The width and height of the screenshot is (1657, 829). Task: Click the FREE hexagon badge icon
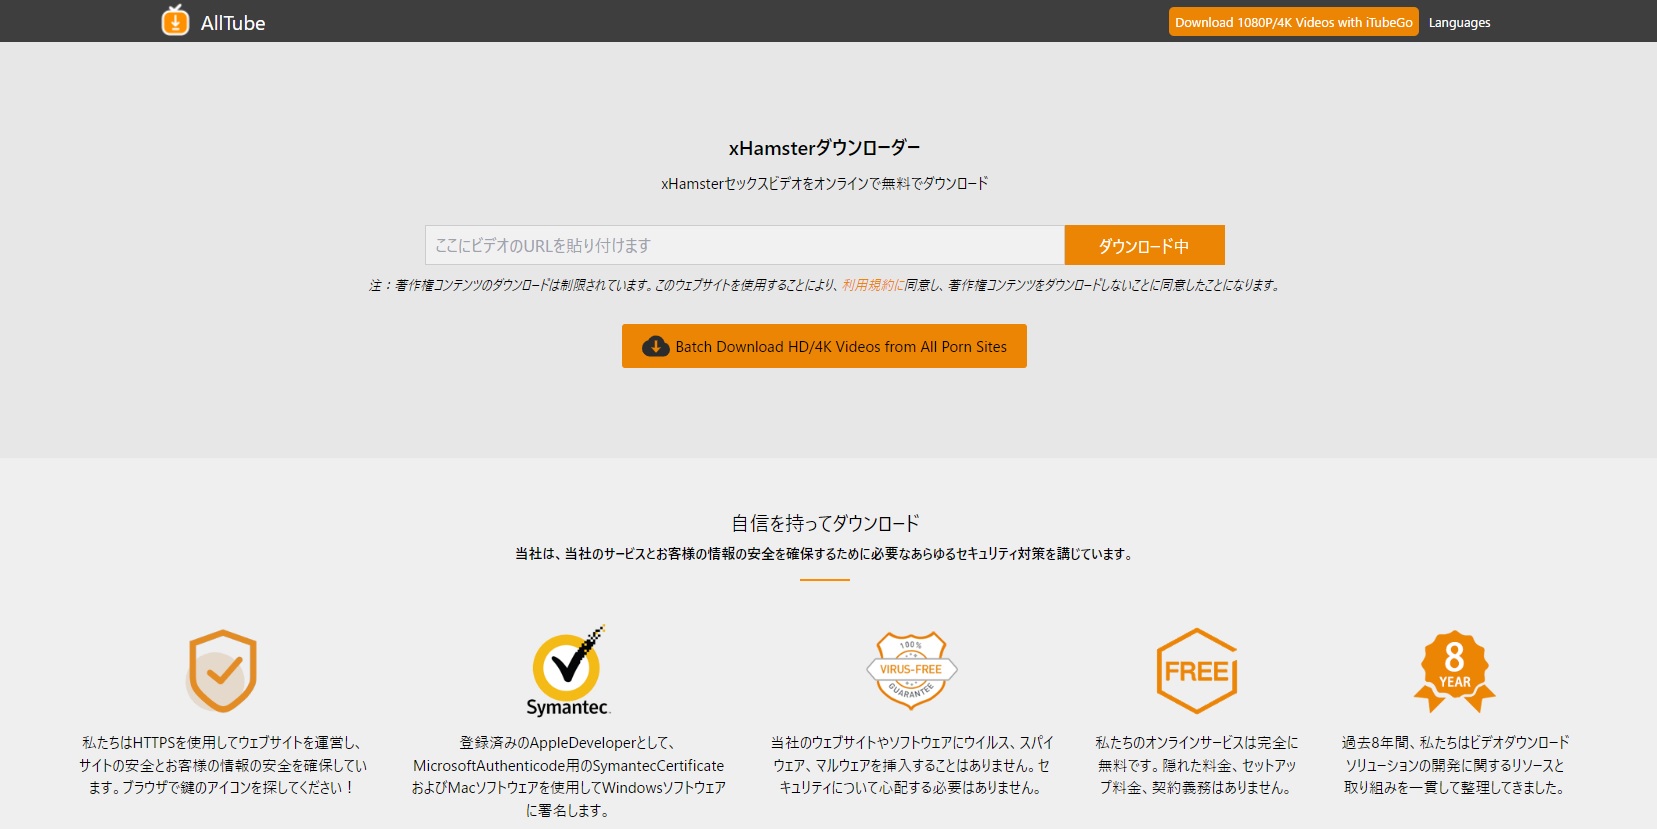(x=1197, y=671)
